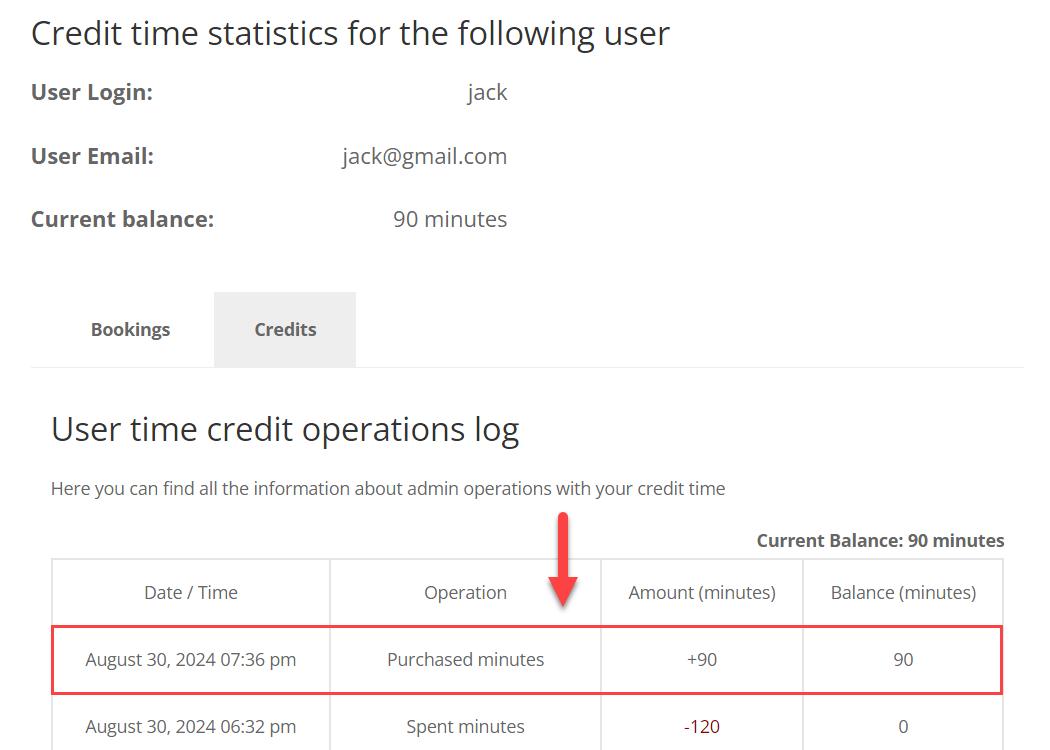
Task: Click the '0' balance cell in Spent row
Action: 903,727
